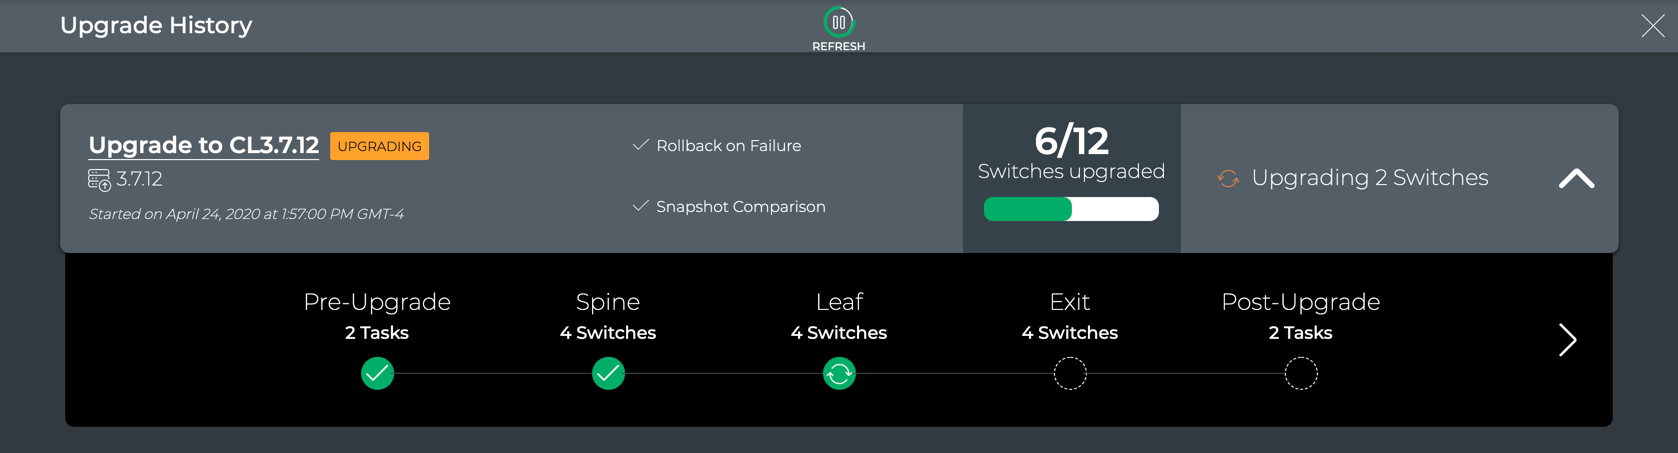Click the 3.7.12 version image icon
Viewport: 1678px width, 453px height.
[99, 180]
